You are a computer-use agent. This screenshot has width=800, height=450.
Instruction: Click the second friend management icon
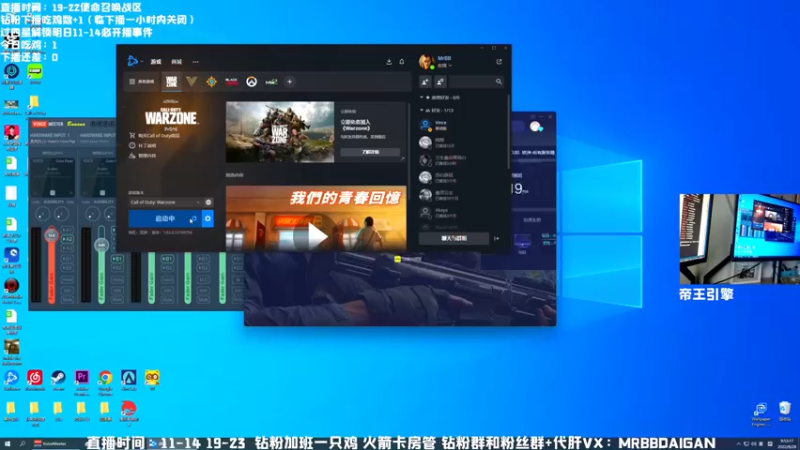click(x=440, y=82)
